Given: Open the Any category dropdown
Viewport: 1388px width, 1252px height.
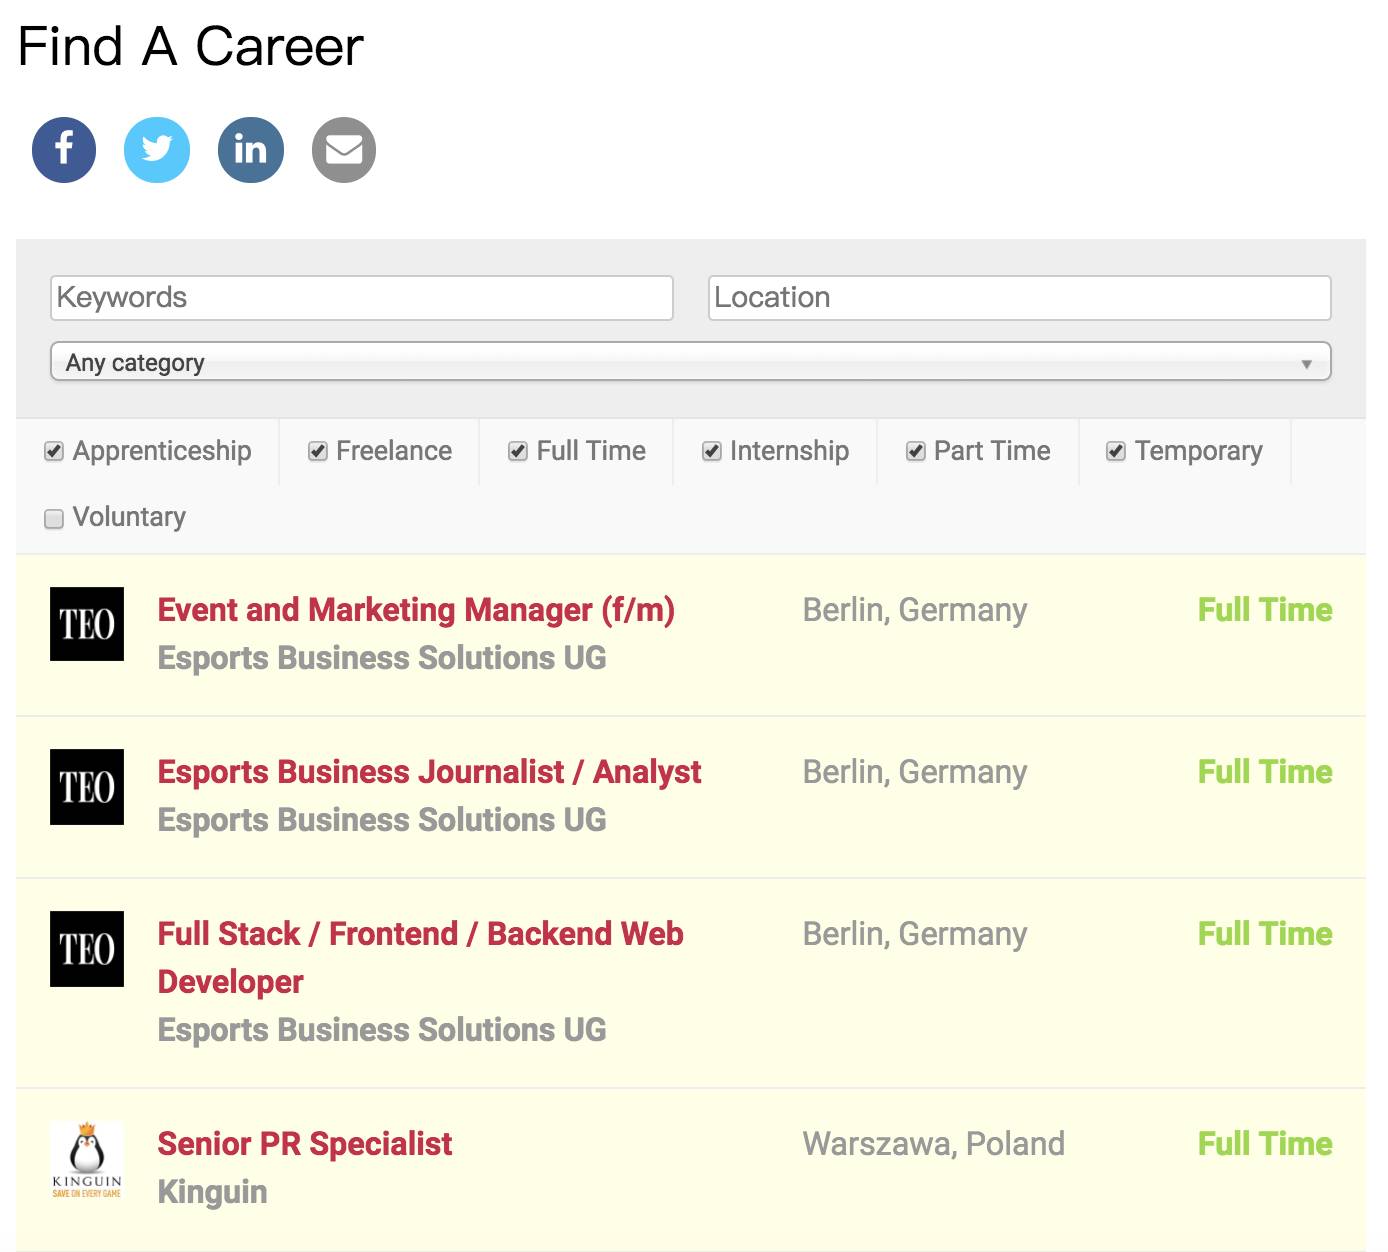Looking at the screenshot, I should [690, 362].
